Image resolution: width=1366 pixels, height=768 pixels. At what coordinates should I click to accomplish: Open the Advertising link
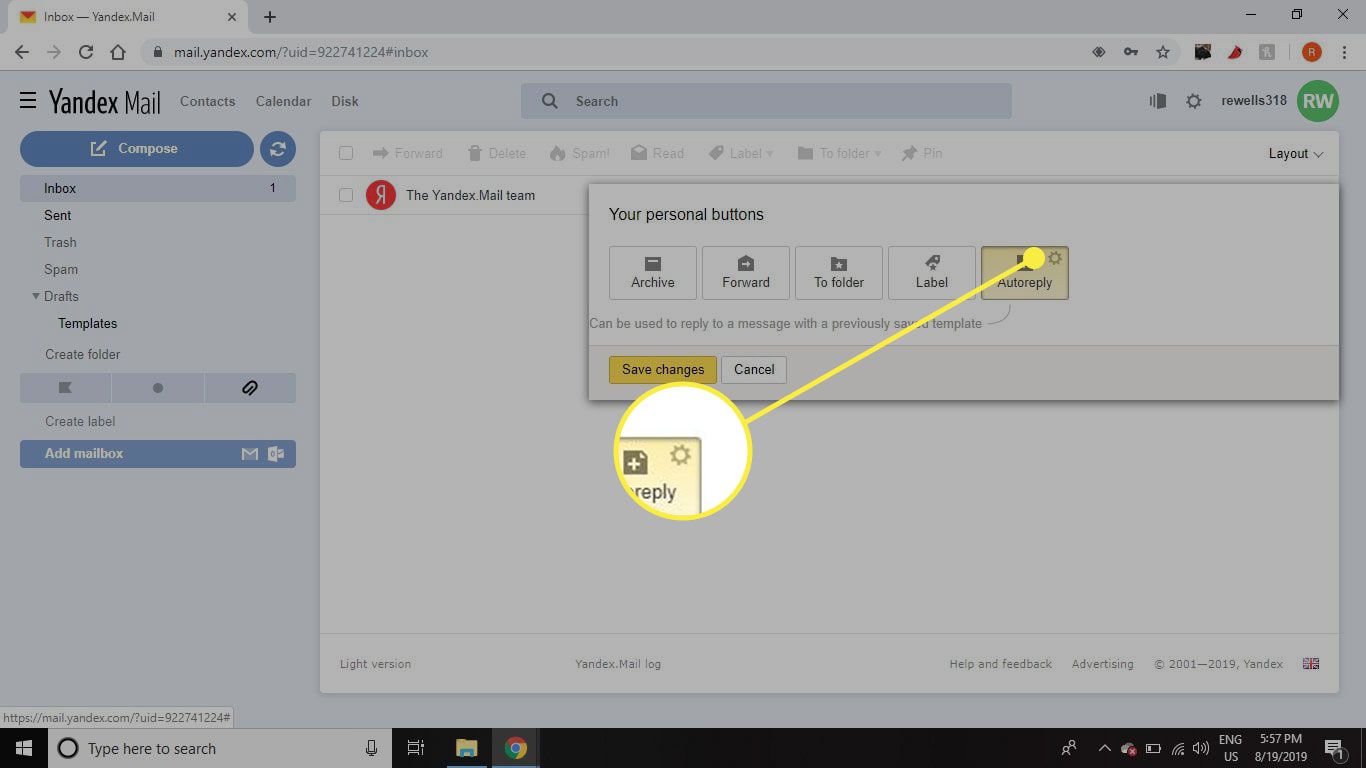click(x=1103, y=664)
